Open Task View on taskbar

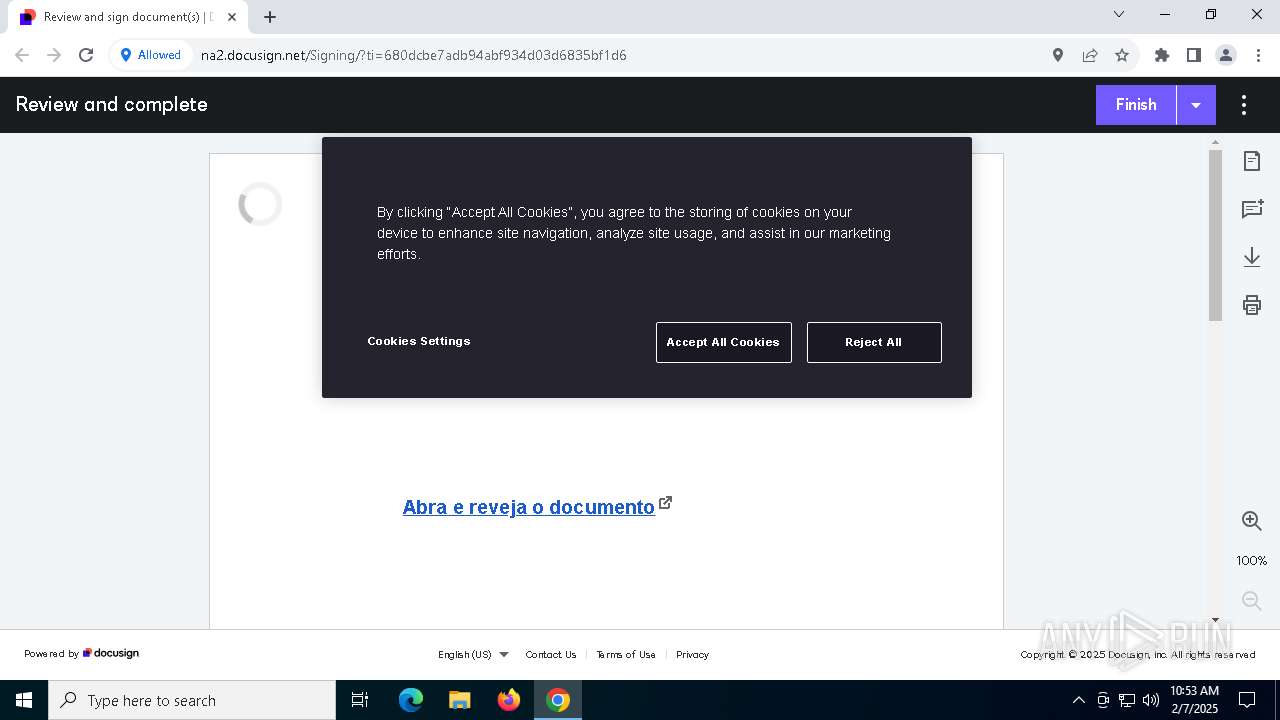[x=360, y=700]
